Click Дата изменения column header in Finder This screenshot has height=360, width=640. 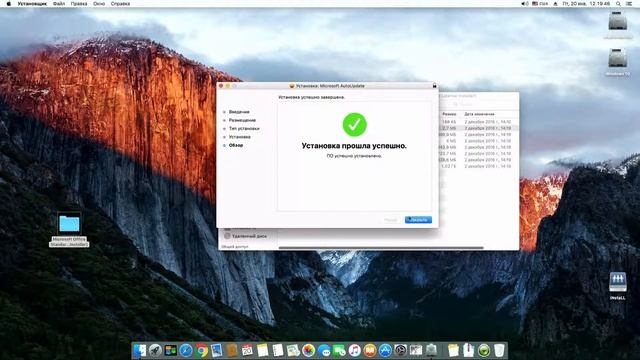tap(479, 114)
